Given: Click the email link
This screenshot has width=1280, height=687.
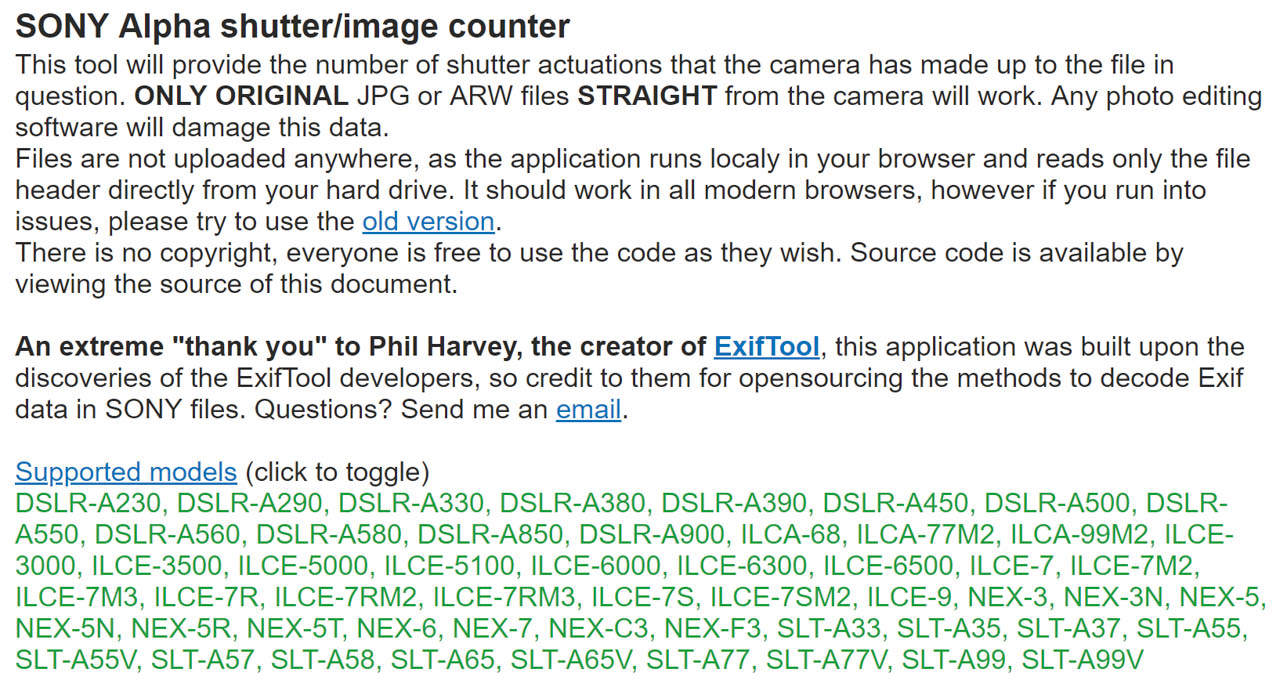Looking at the screenshot, I should (589, 410).
